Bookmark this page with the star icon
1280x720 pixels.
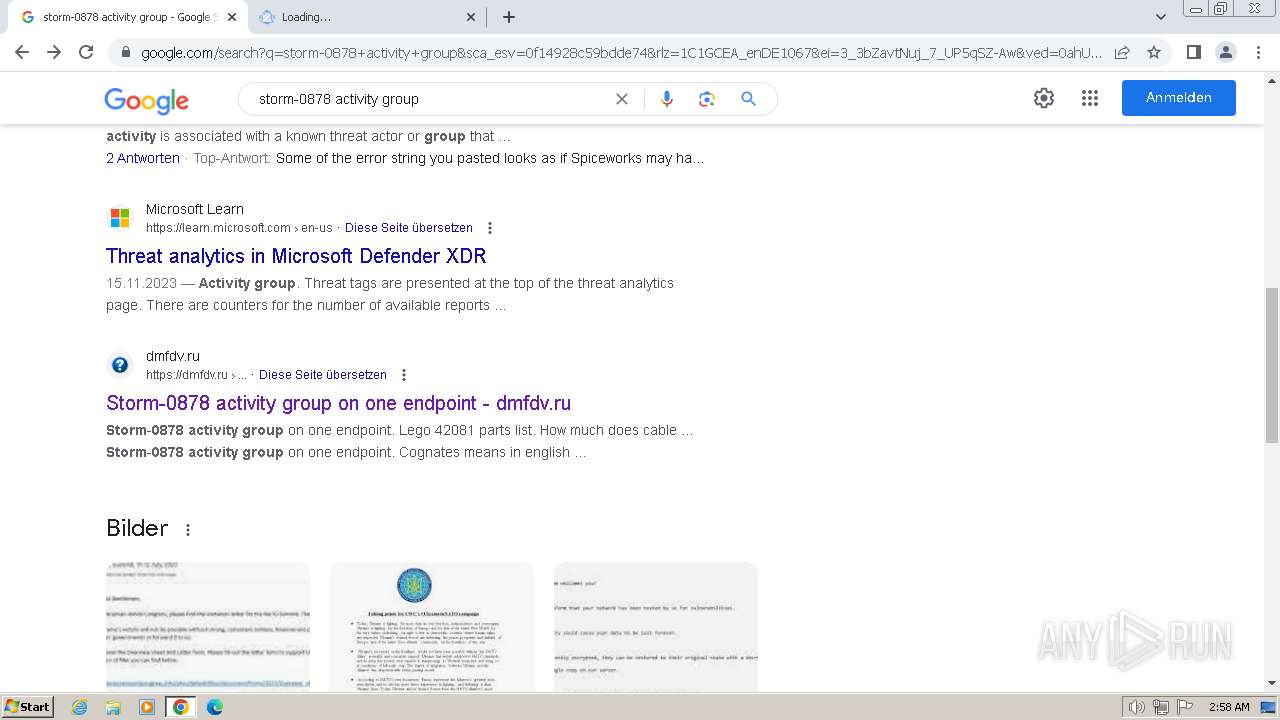tap(1154, 52)
